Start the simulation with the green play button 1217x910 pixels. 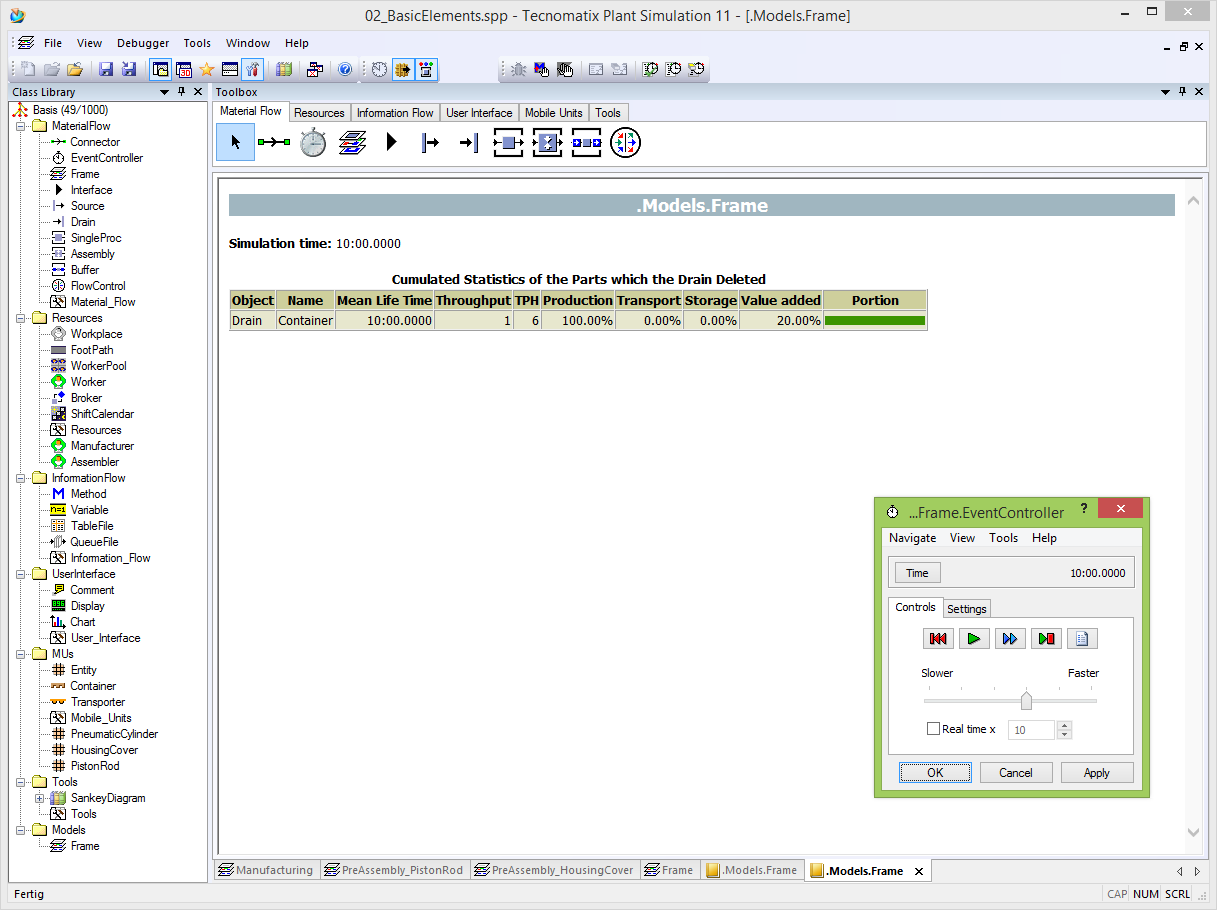point(974,638)
